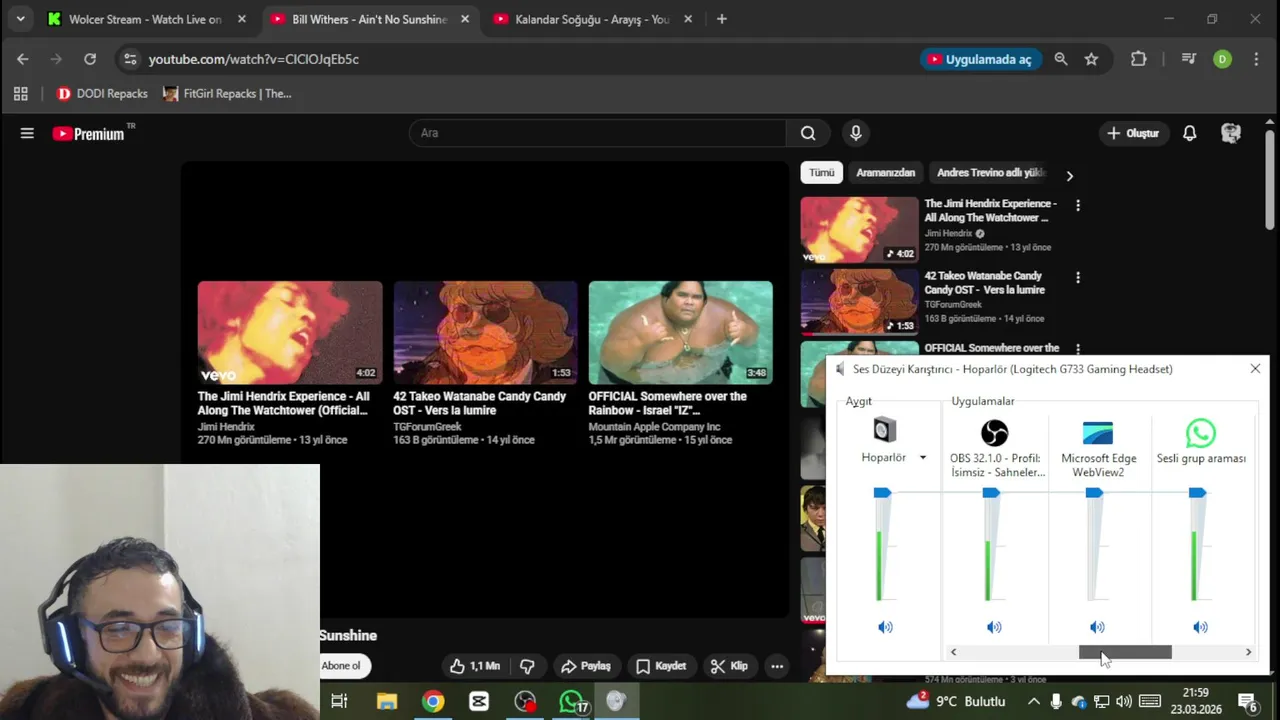
Task: Click the Paylaş share button
Action: 585,666
